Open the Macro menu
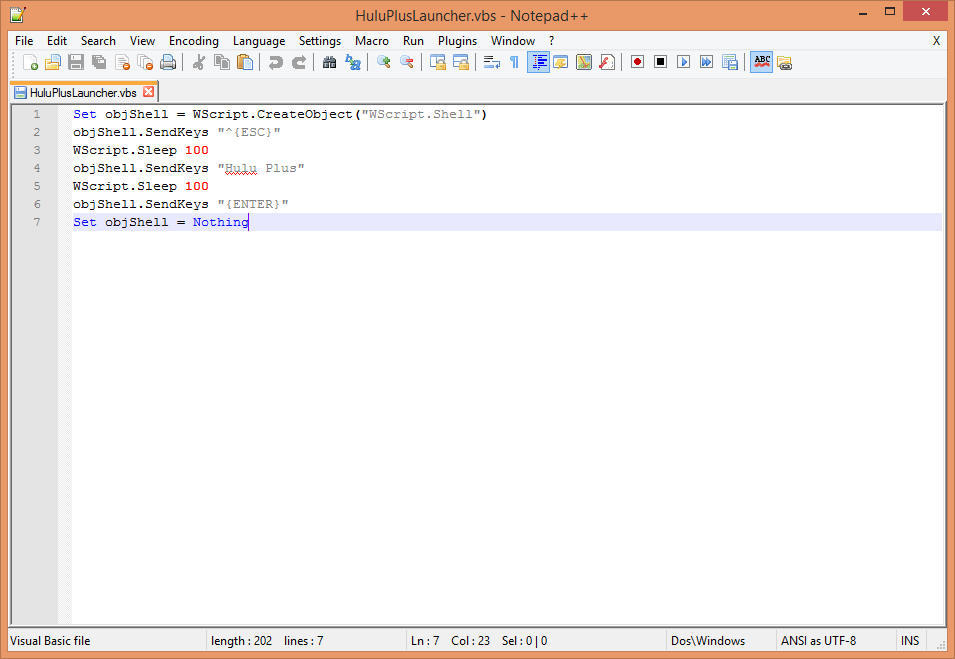This screenshot has width=955, height=659. tap(372, 41)
